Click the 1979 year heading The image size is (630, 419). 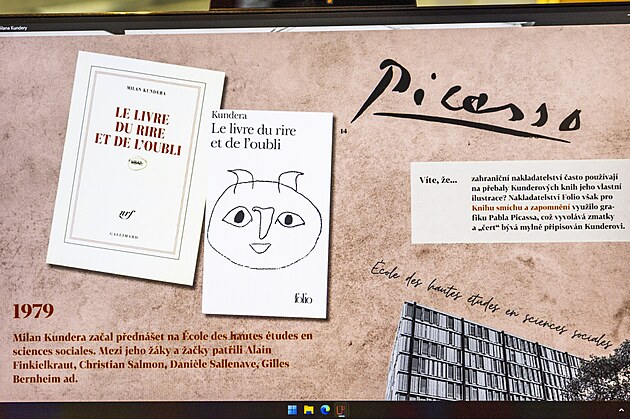(x=35, y=312)
